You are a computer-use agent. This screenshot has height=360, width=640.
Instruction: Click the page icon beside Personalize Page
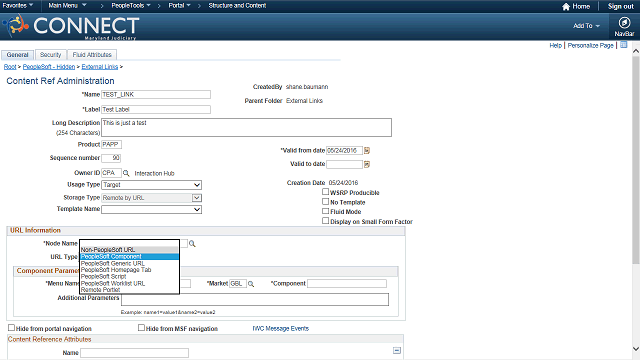click(x=624, y=45)
